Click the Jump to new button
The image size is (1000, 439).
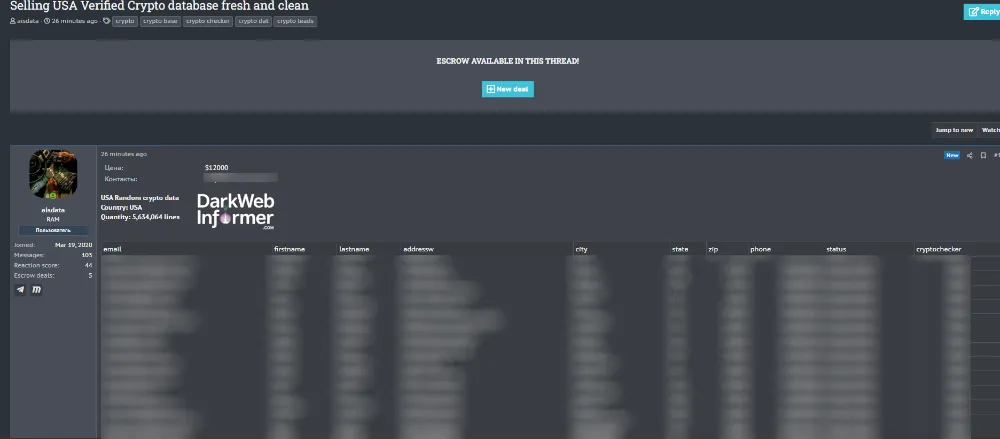pyautogui.click(x=953, y=130)
